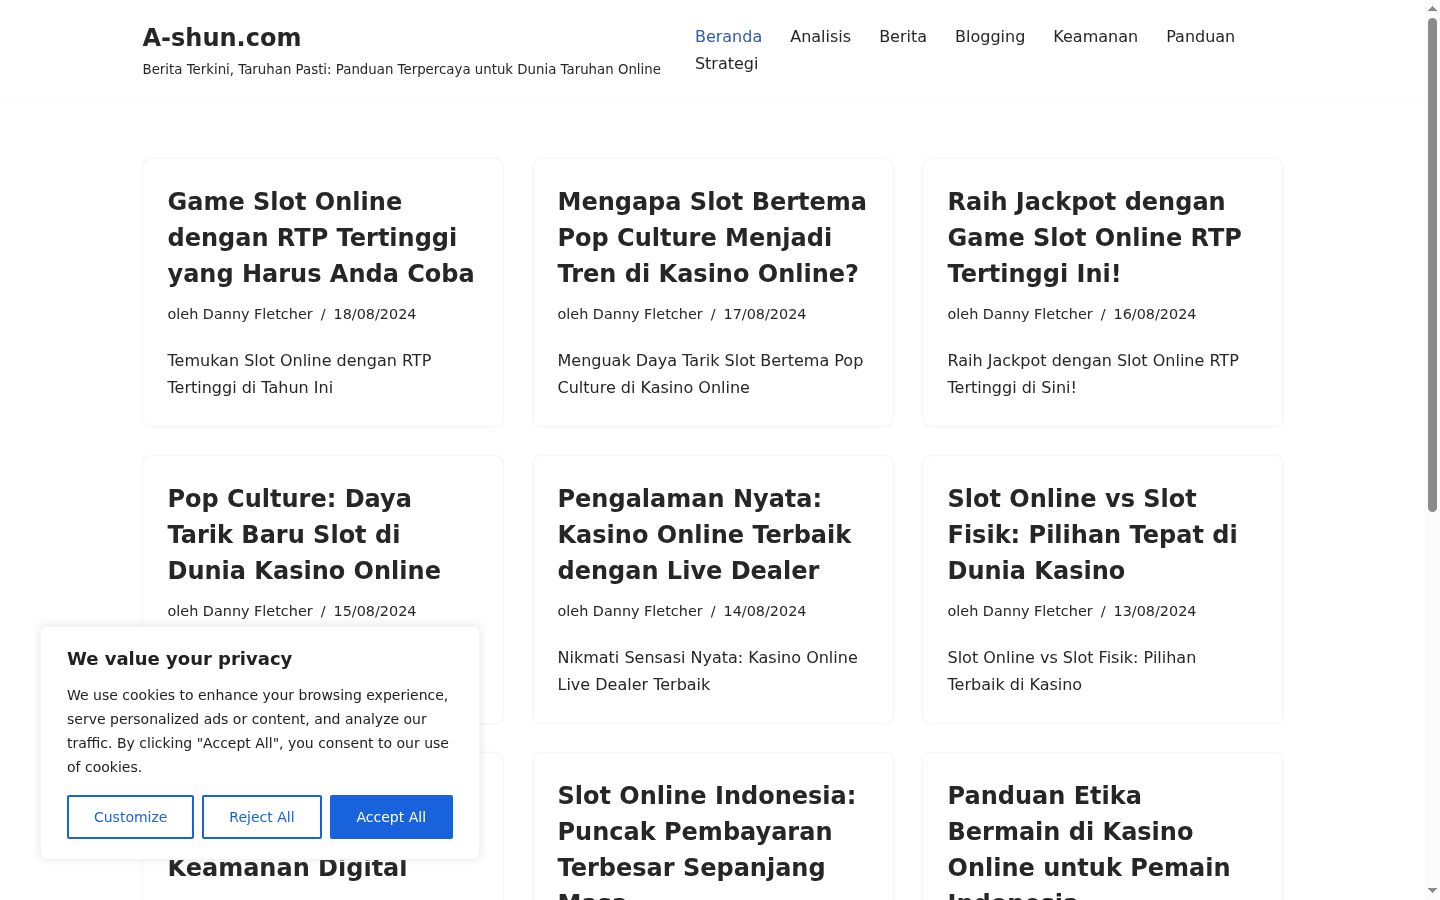Read 'Pengalaman Nyata: Kasino Online Terbaik dengan Live Dealer'

pyautogui.click(x=704, y=534)
